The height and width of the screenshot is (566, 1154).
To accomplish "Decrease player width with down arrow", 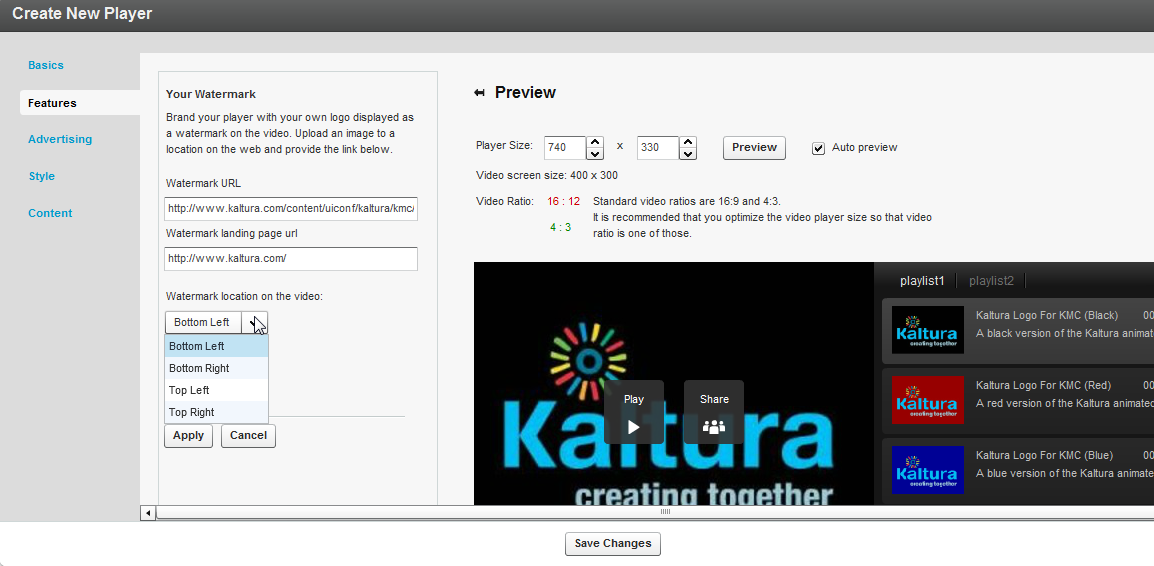I will click(595, 154).
